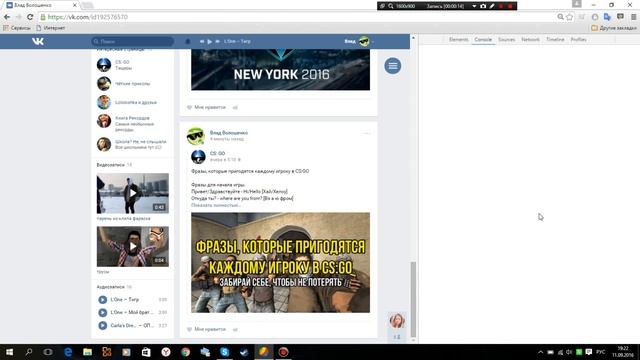Play audio L'One – Мой брат
640x360 pixels.
point(103,312)
